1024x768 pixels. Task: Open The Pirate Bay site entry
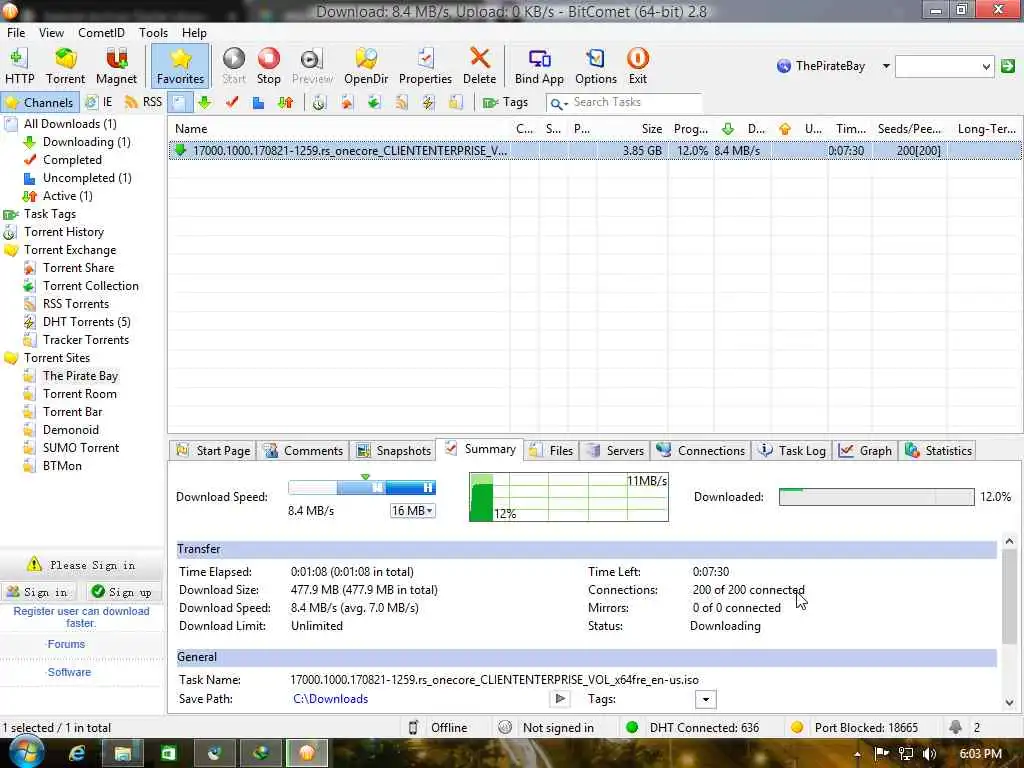80,376
